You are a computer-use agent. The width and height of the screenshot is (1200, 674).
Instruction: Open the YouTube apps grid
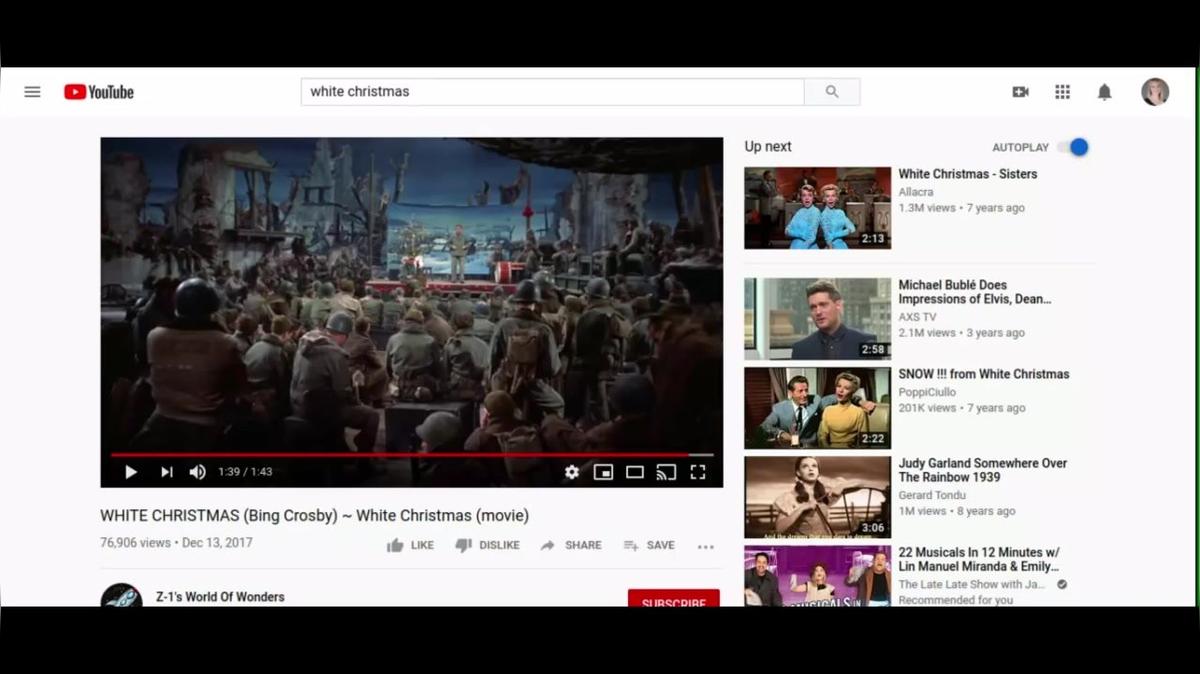[x=1062, y=92]
